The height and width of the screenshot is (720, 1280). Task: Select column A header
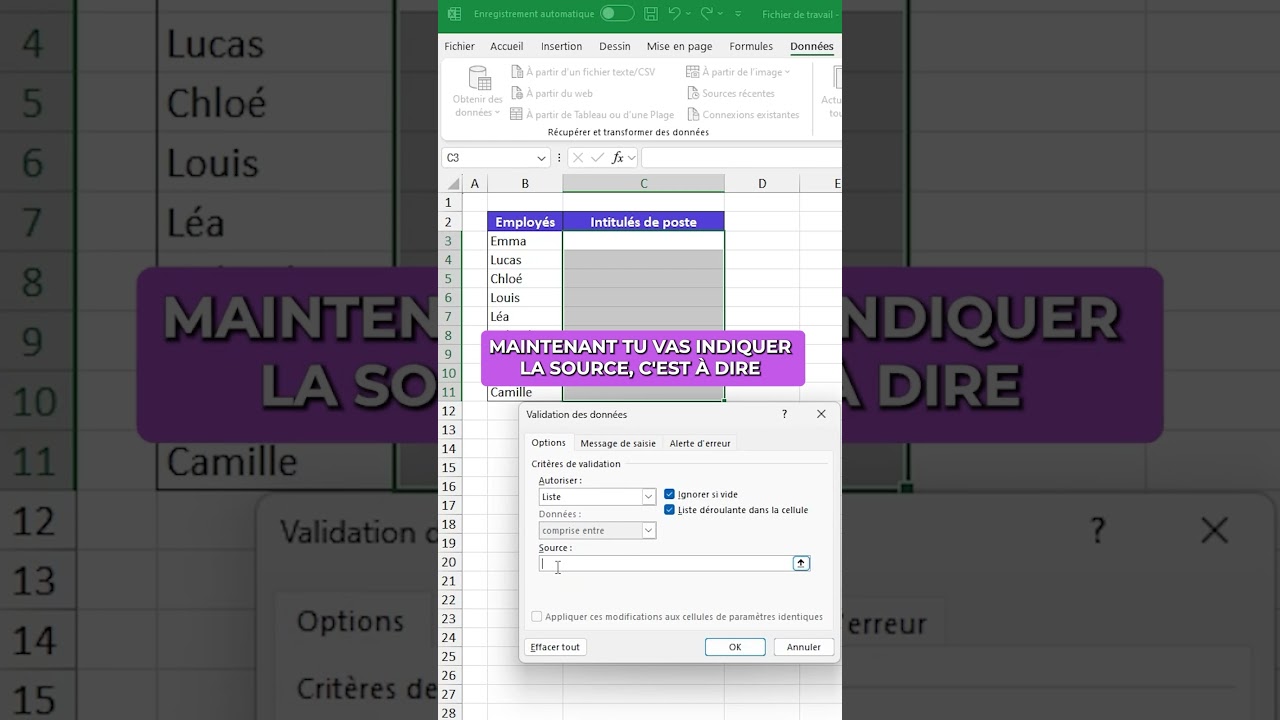474,184
